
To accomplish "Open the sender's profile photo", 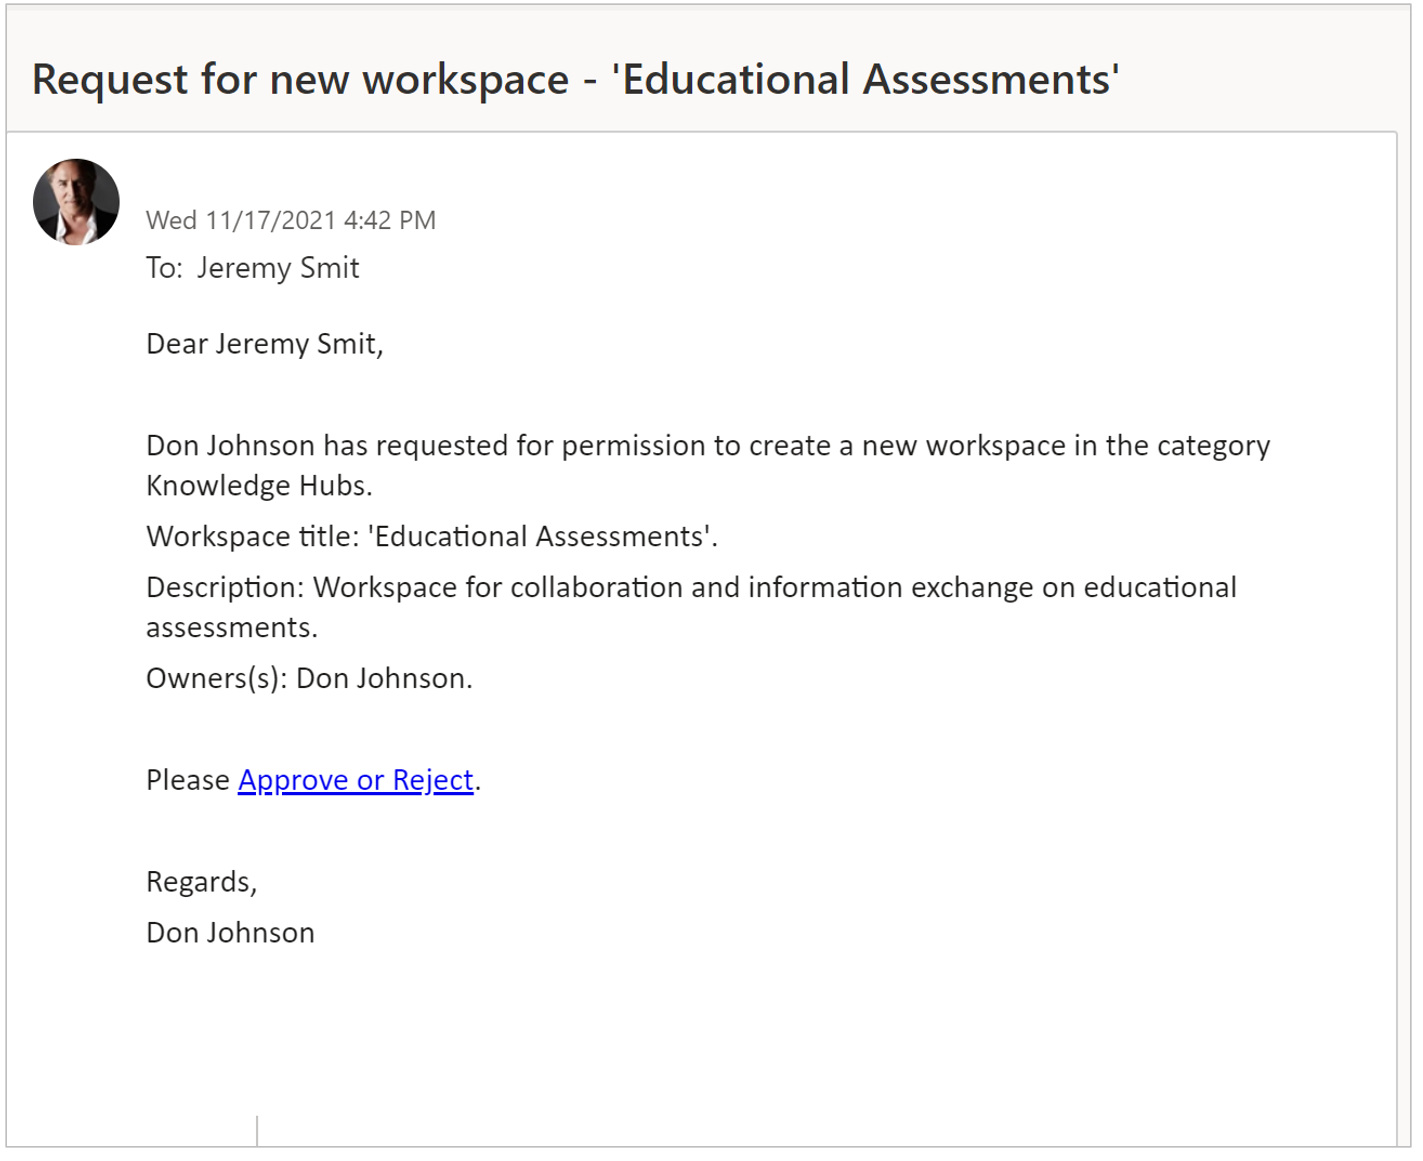I will click(76, 202).
